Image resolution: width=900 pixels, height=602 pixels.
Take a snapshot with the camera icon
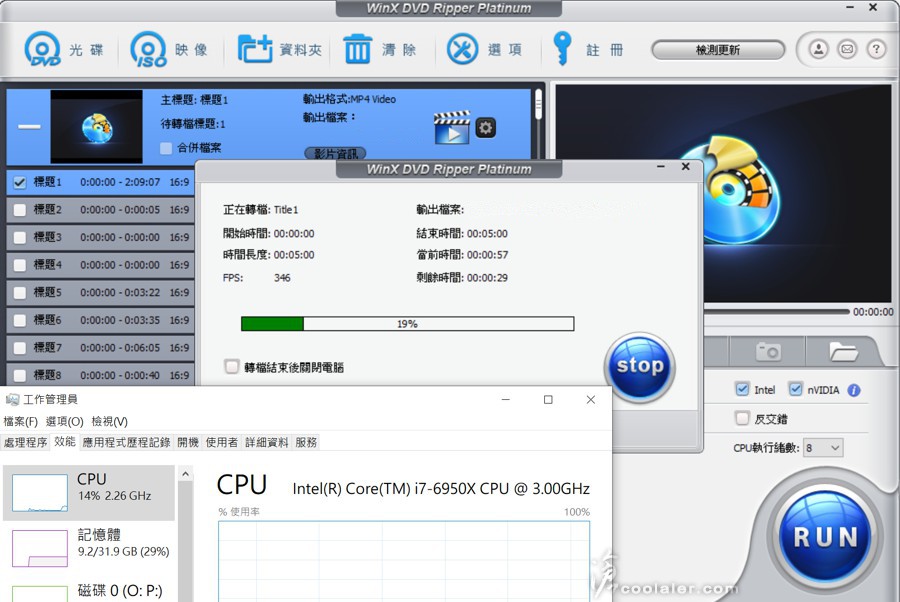pyautogui.click(x=767, y=351)
